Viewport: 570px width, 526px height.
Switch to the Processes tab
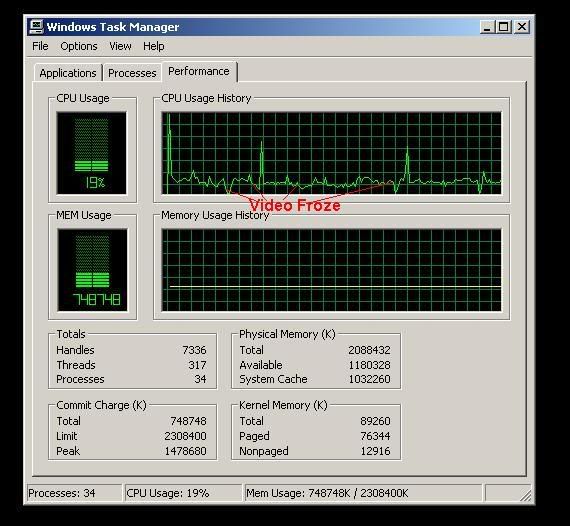click(132, 73)
